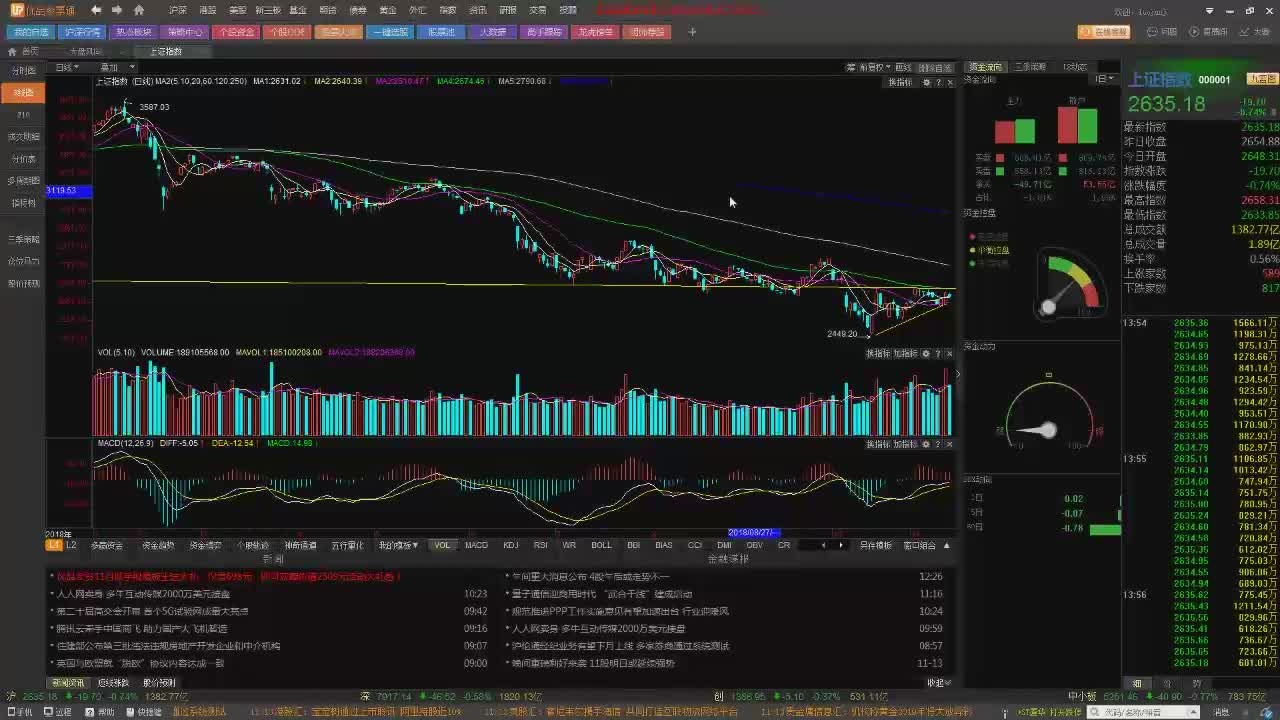Click the 龙虎榜单 button
Viewport: 1280px width, 720px height.
tap(596, 32)
